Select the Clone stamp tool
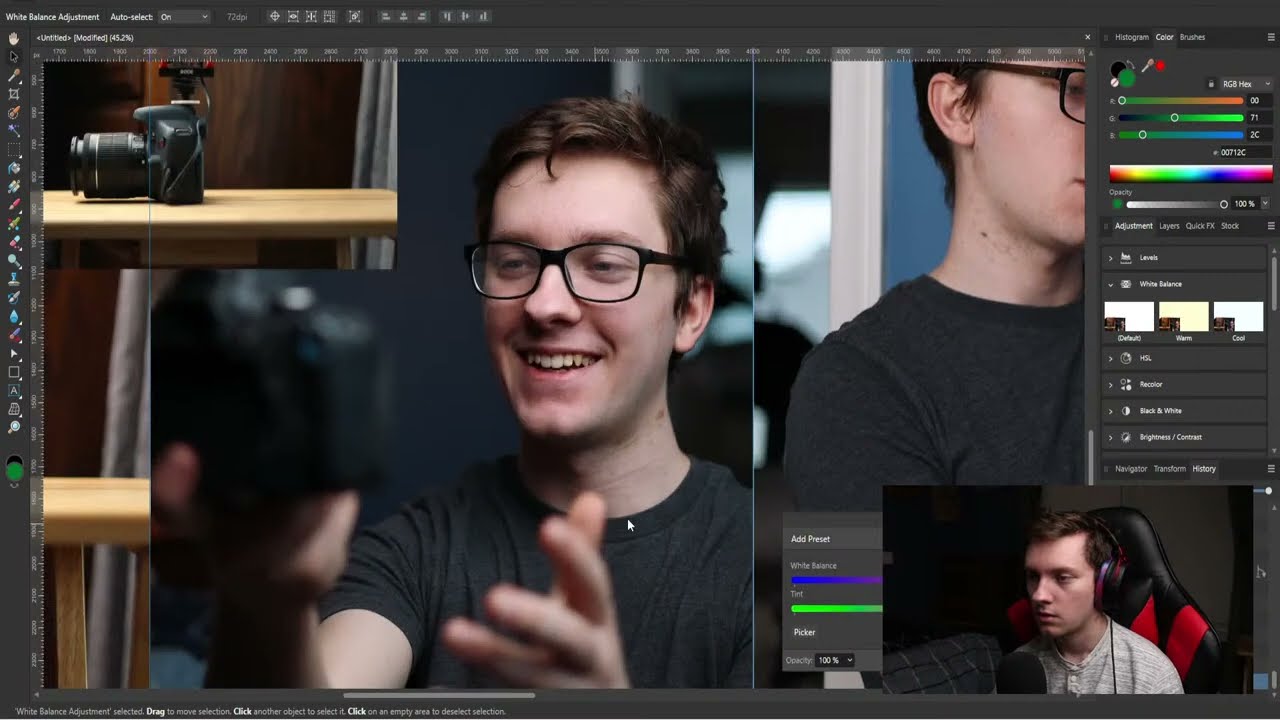This screenshot has width=1280, height=720. [x=14, y=279]
